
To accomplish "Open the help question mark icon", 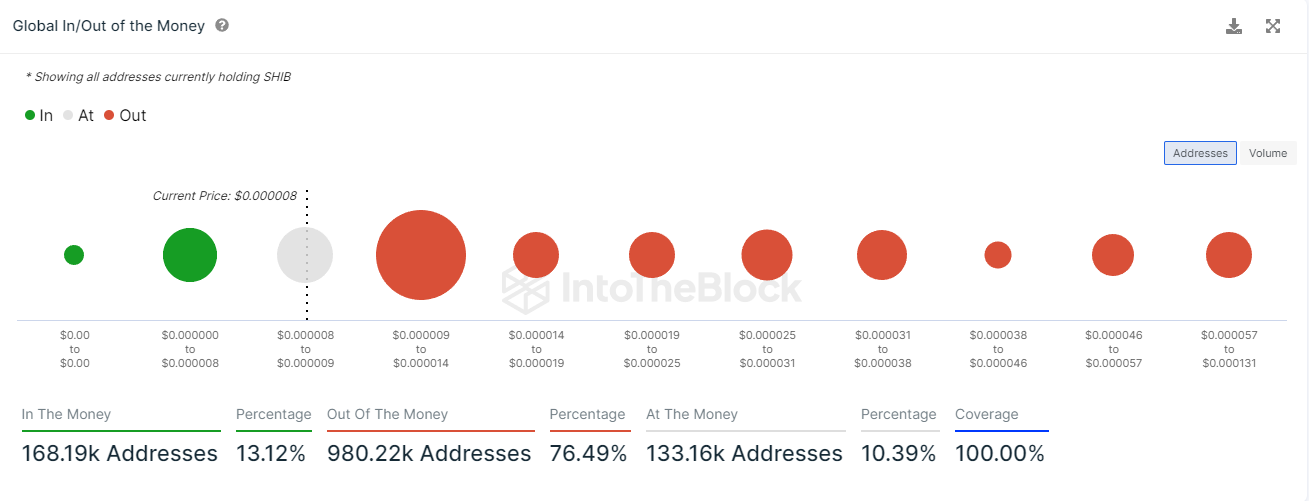I will (222, 25).
